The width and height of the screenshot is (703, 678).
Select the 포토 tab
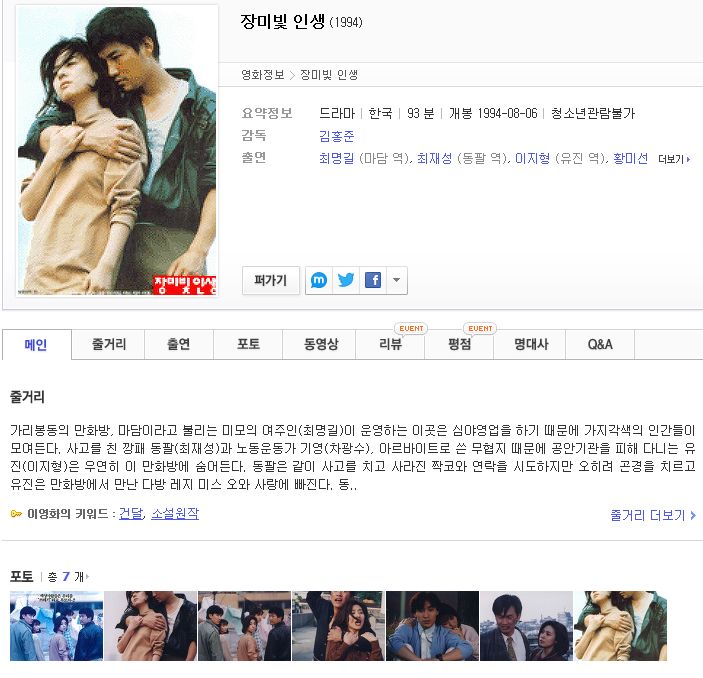(248, 344)
